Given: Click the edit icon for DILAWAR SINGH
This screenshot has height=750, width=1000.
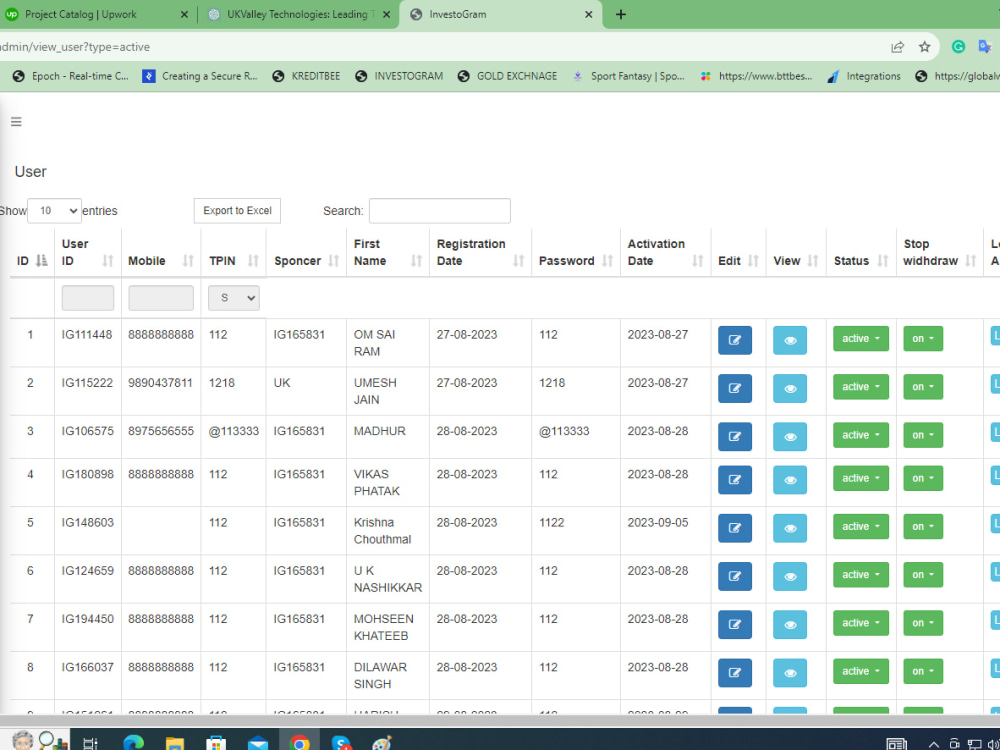Looking at the screenshot, I should point(734,672).
